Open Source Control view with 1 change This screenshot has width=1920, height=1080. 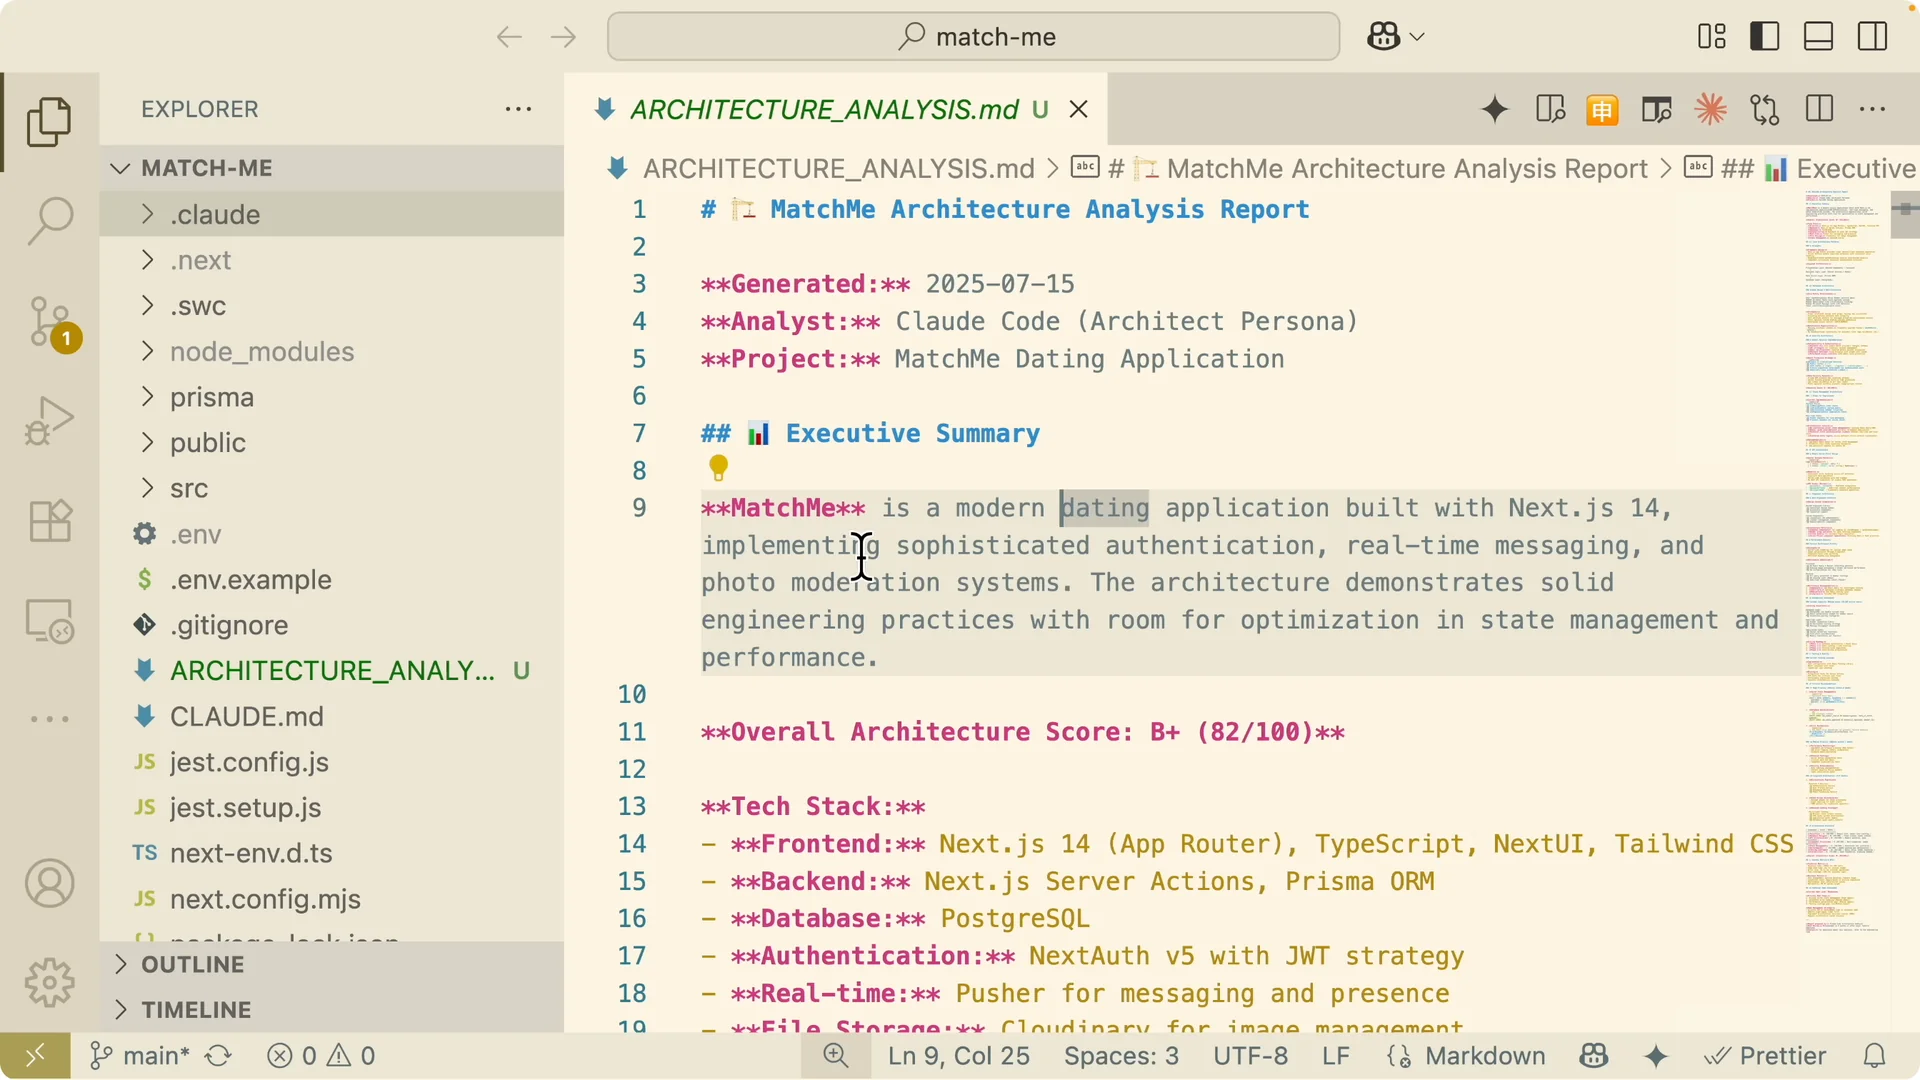[x=51, y=323]
